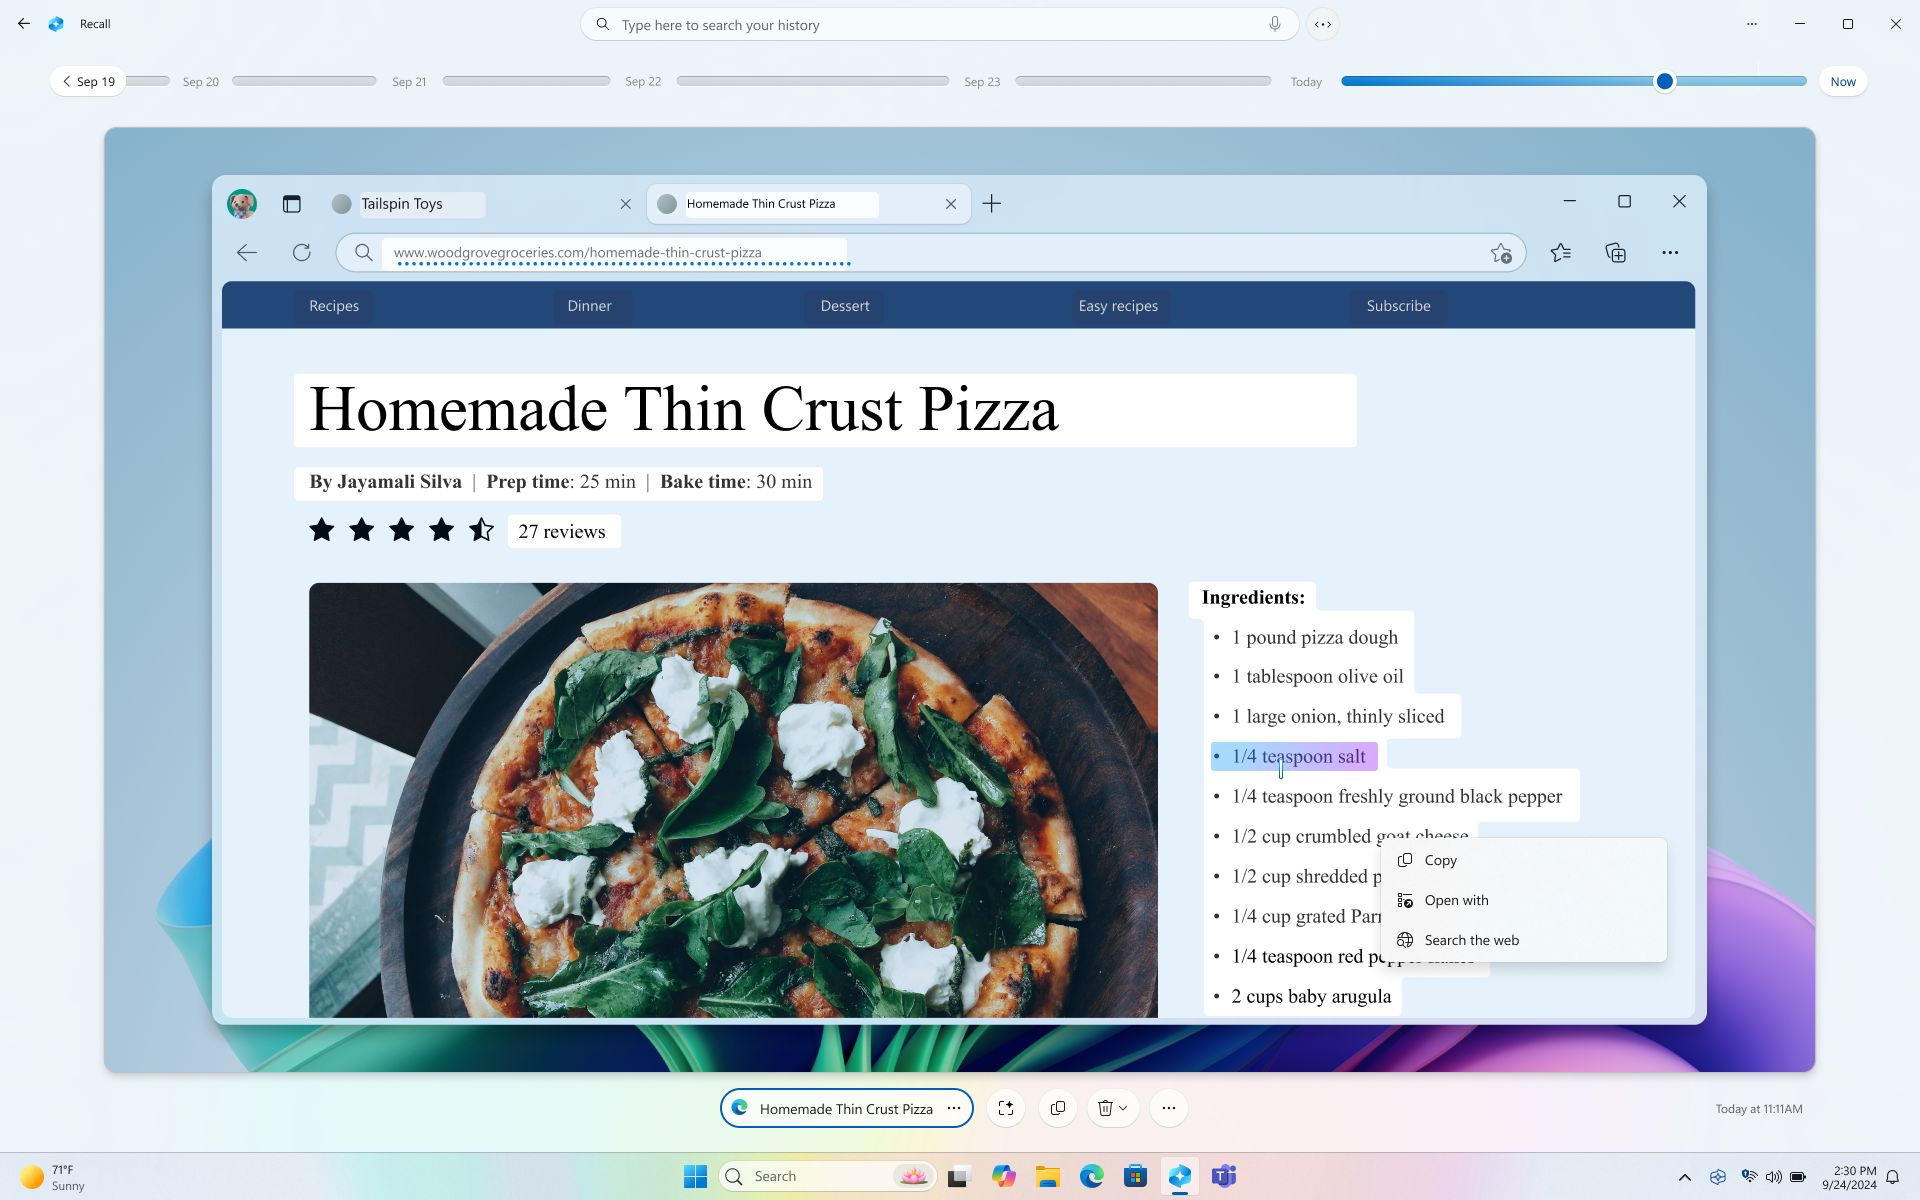The image size is (1920, 1200).
Task: Click the Recall delete snapshot icon
Action: [x=1104, y=1107]
